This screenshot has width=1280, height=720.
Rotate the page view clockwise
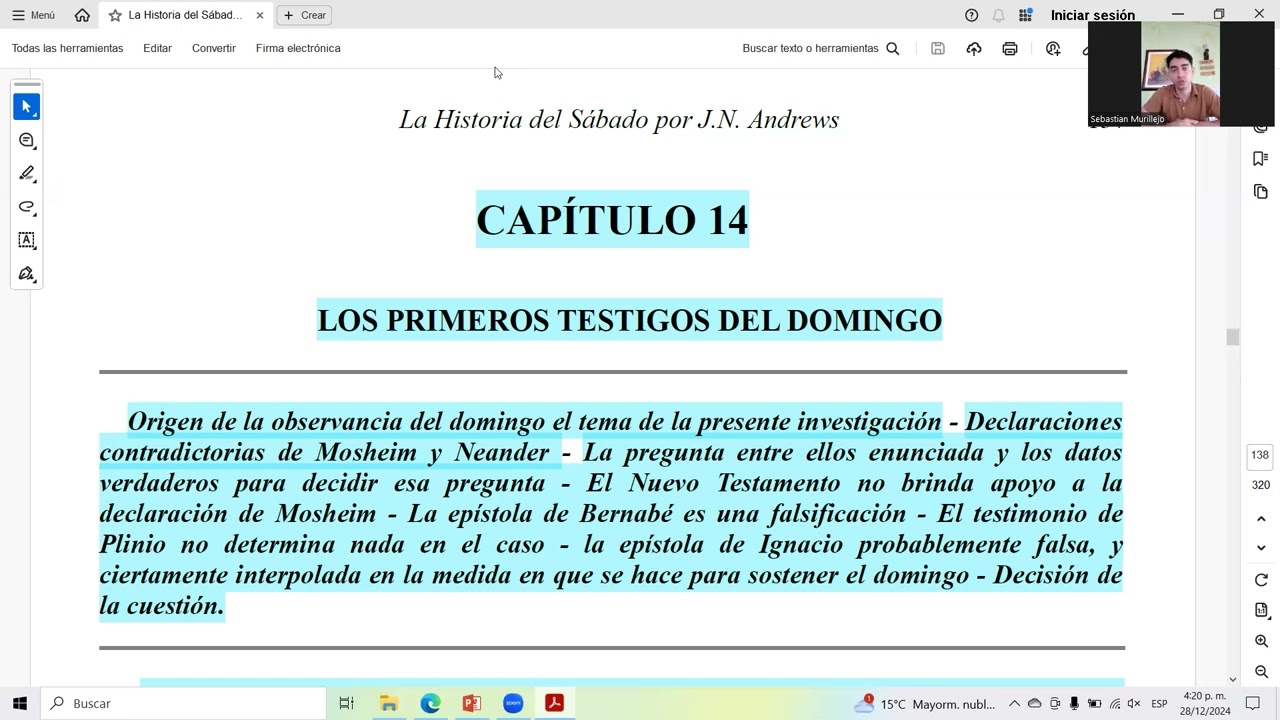click(1261, 580)
